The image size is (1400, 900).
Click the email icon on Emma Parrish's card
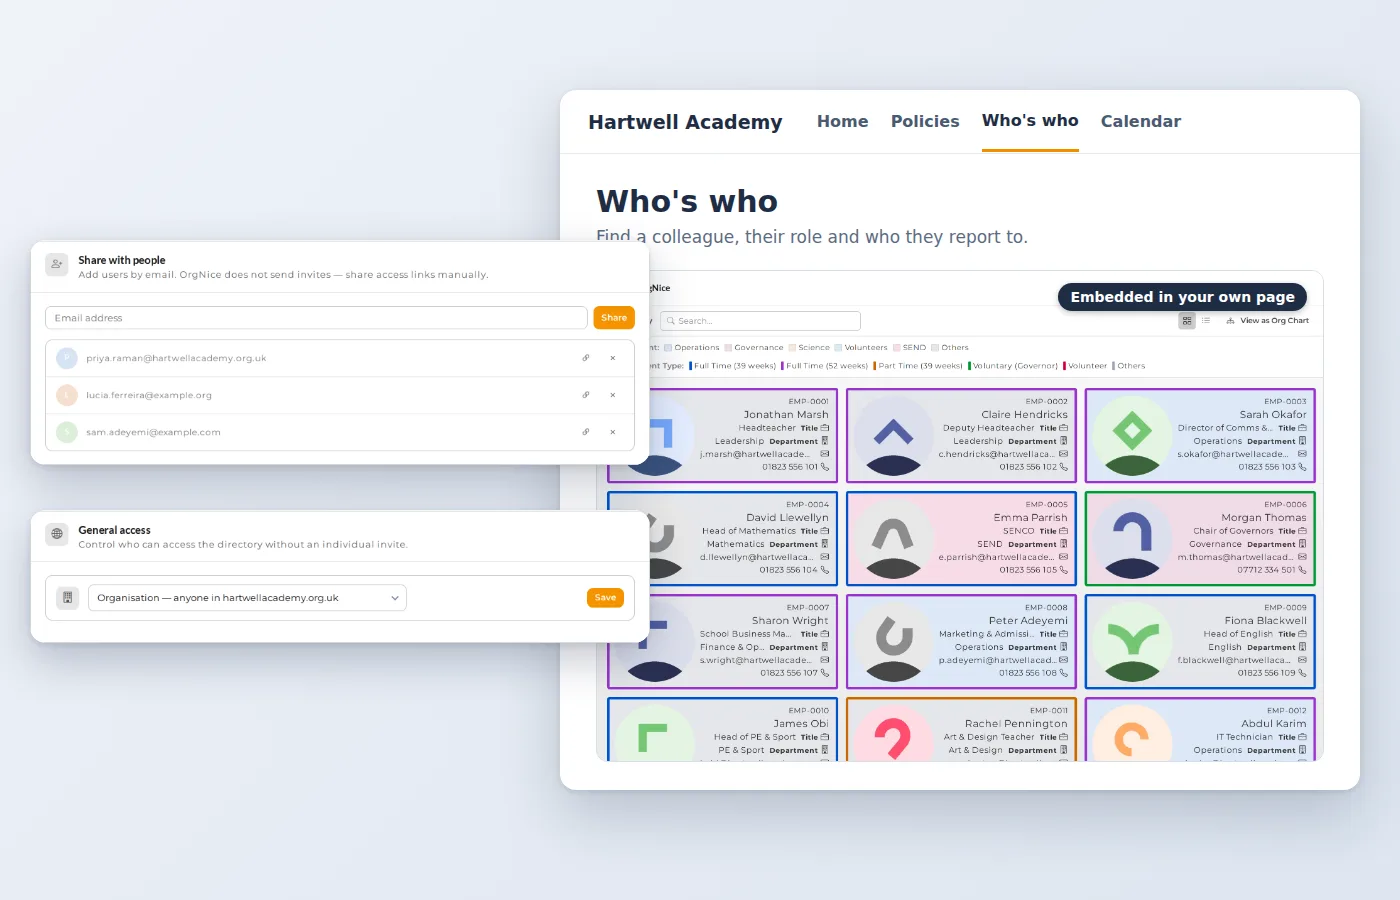pyautogui.click(x=1064, y=557)
